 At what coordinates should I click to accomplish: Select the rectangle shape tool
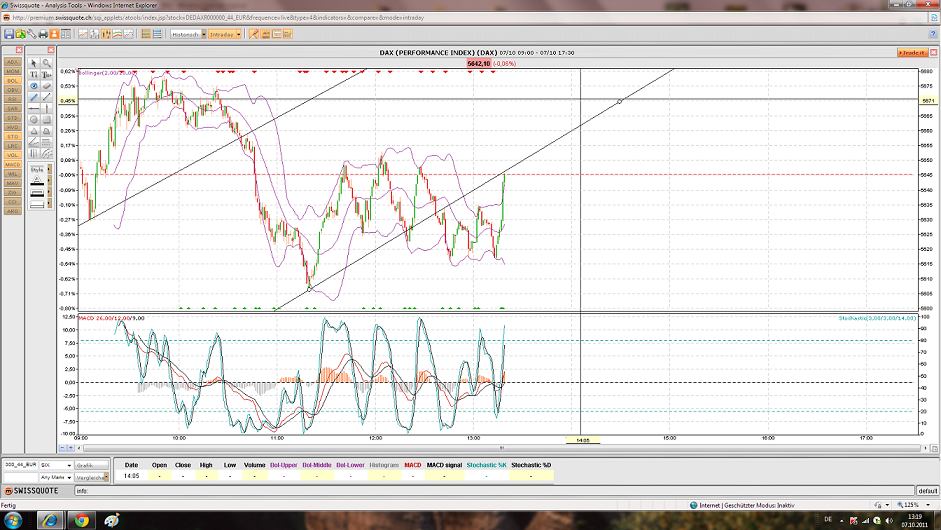coord(46,119)
